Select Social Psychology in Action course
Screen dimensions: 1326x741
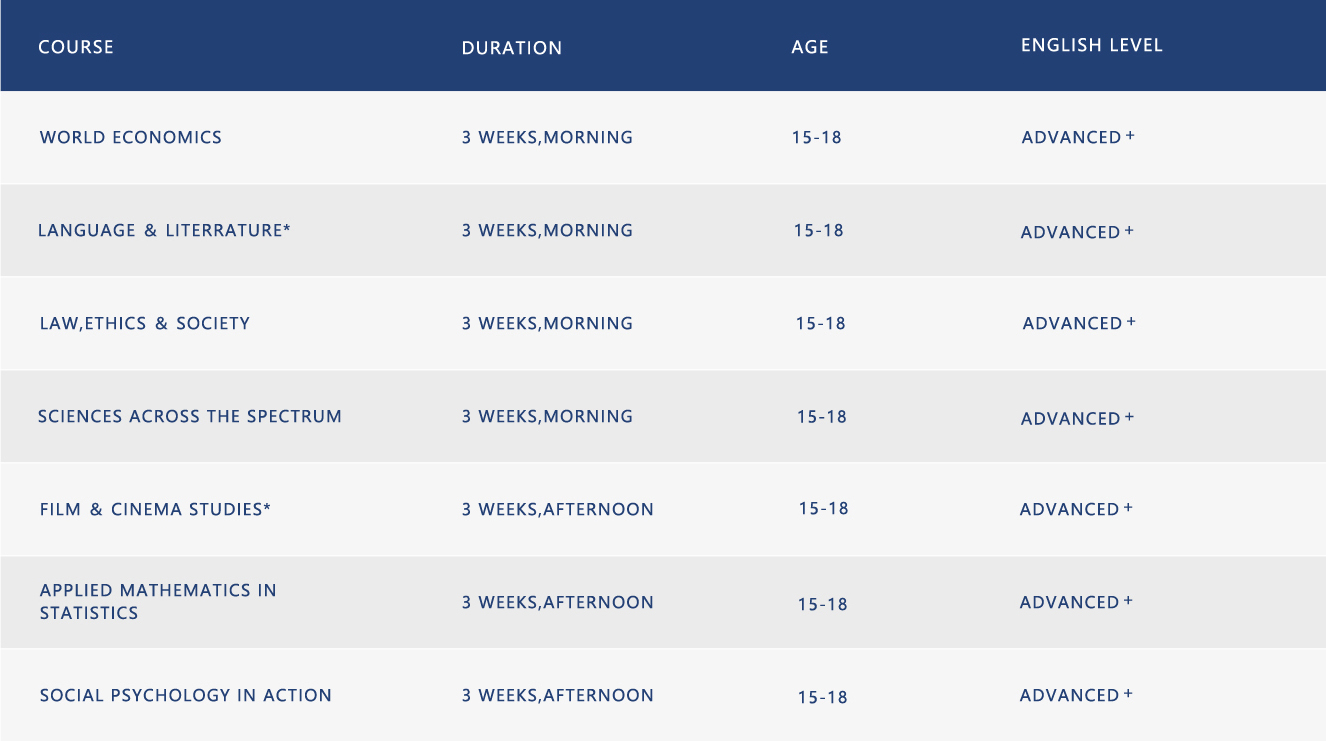click(x=186, y=696)
